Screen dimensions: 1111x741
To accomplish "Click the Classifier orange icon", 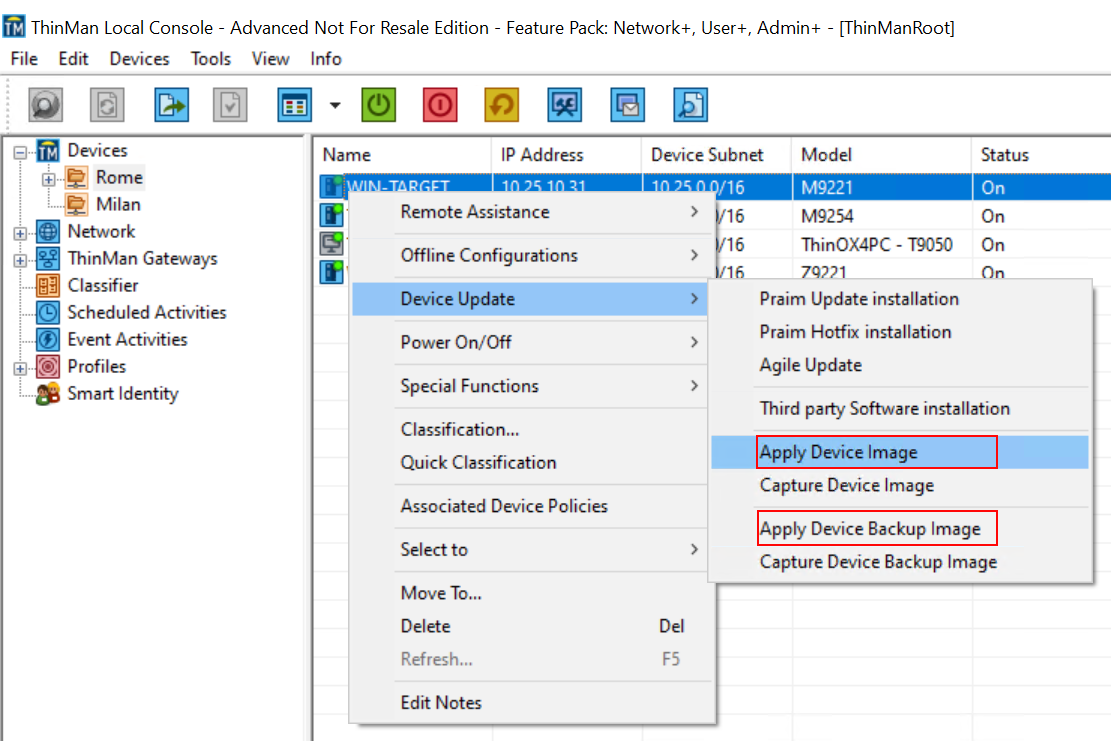I will click(x=48, y=285).
